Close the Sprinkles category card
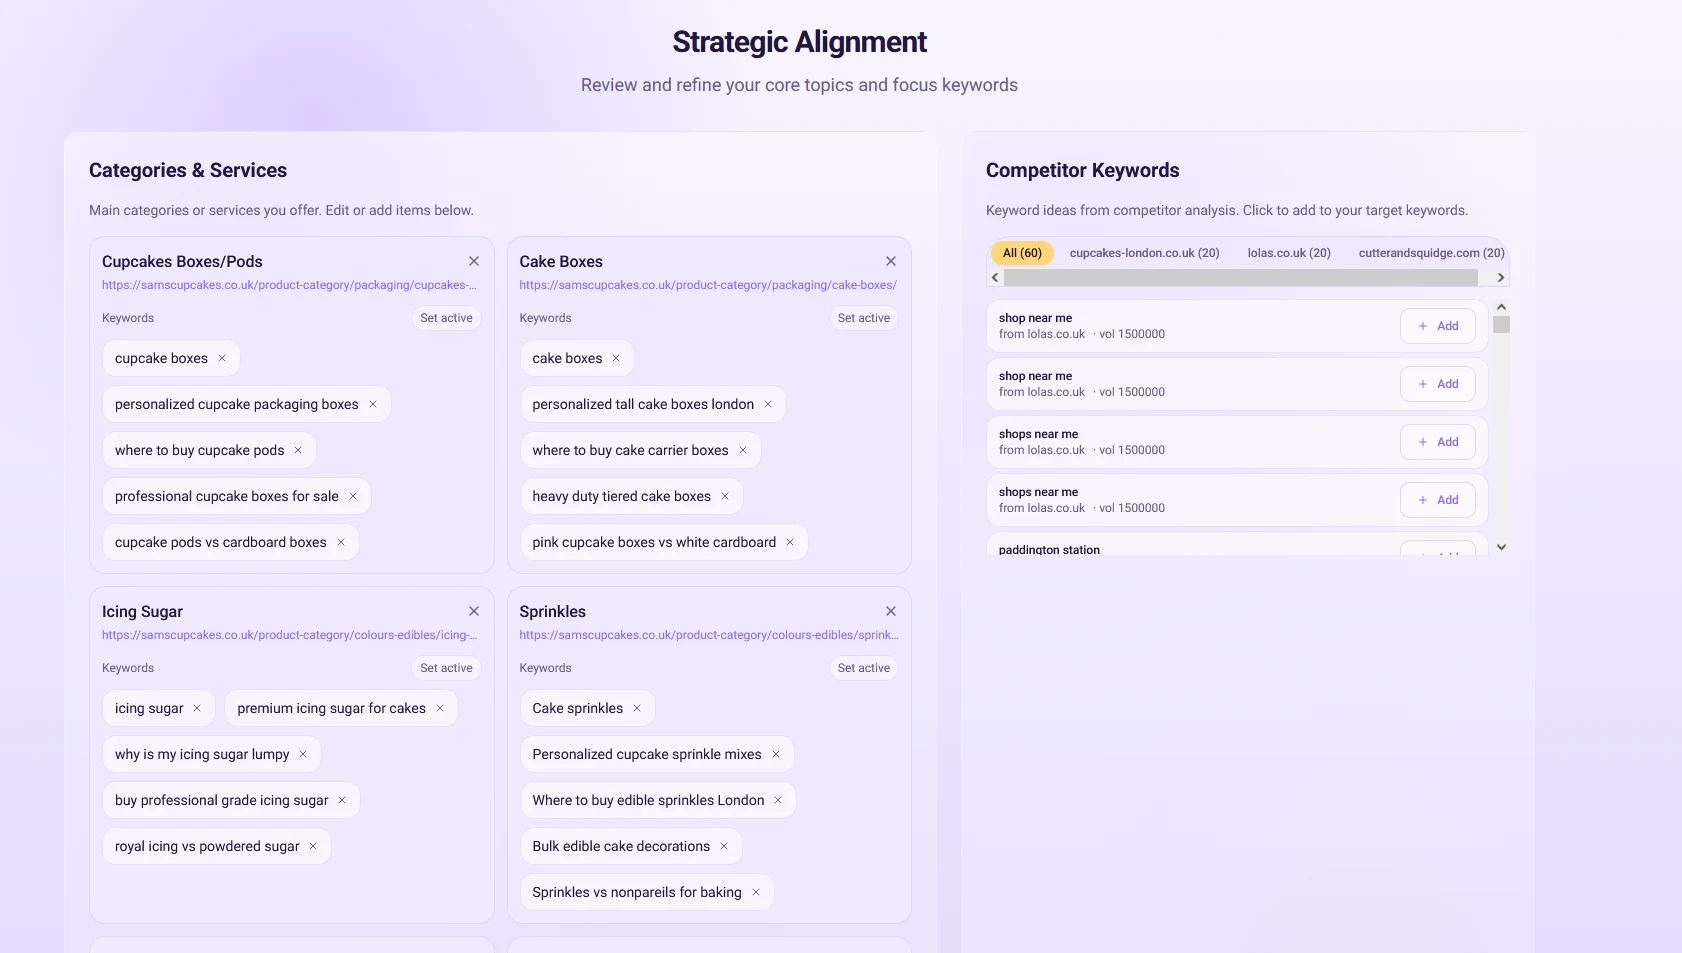1682x953 pixels. (x=890, y=610)
